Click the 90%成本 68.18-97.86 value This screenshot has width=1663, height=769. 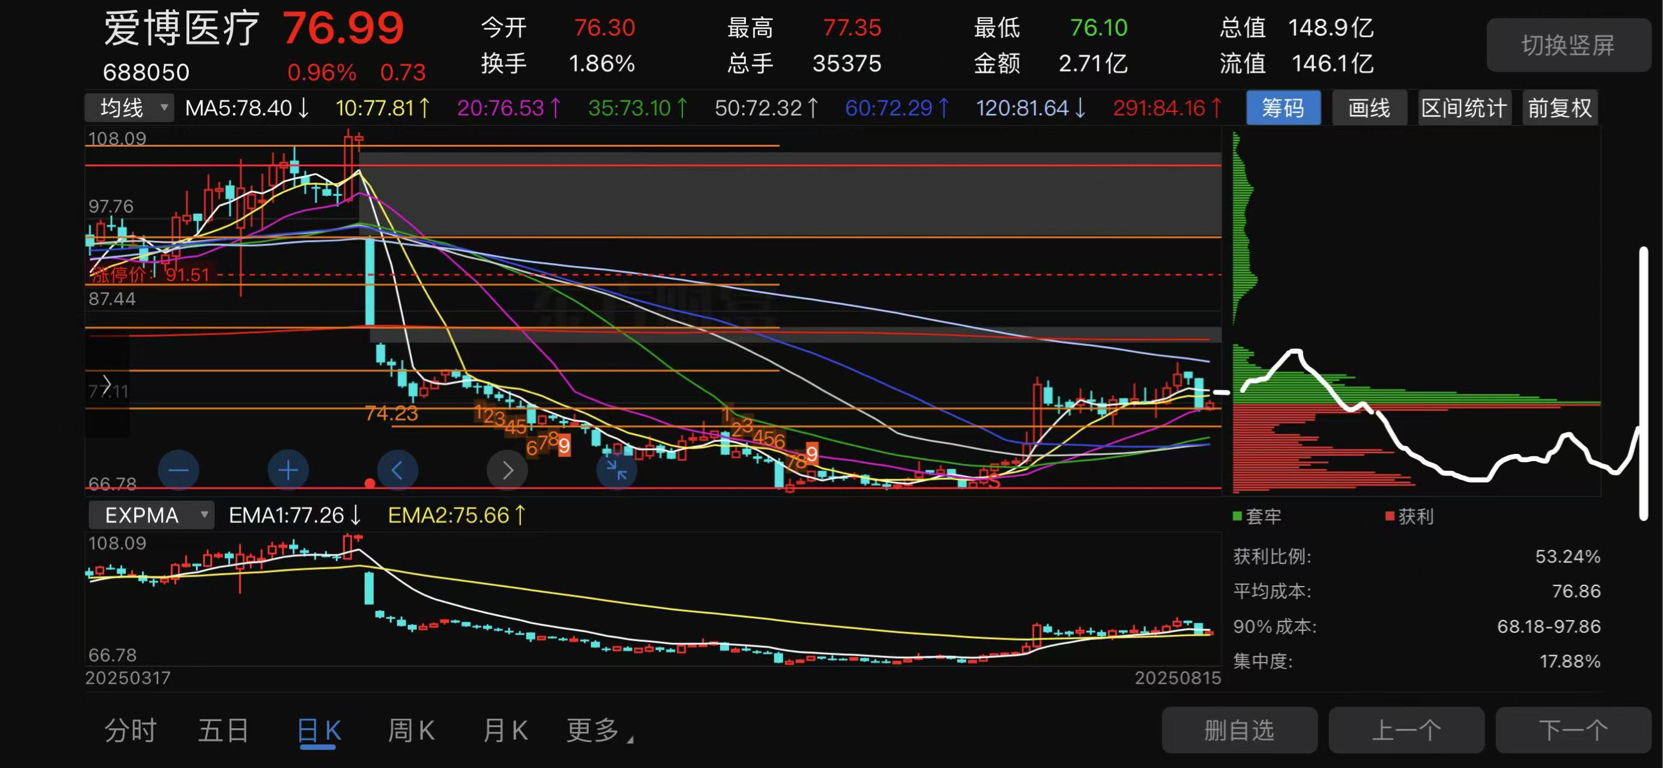[x=1549, y=627]
